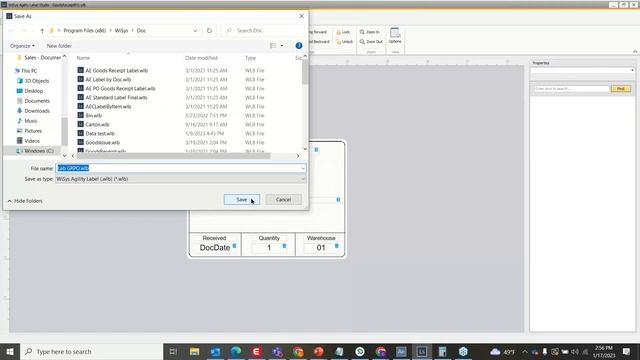The image size is (640, 360).
Task: Sort files by Type column
Action: coord(250,58)
